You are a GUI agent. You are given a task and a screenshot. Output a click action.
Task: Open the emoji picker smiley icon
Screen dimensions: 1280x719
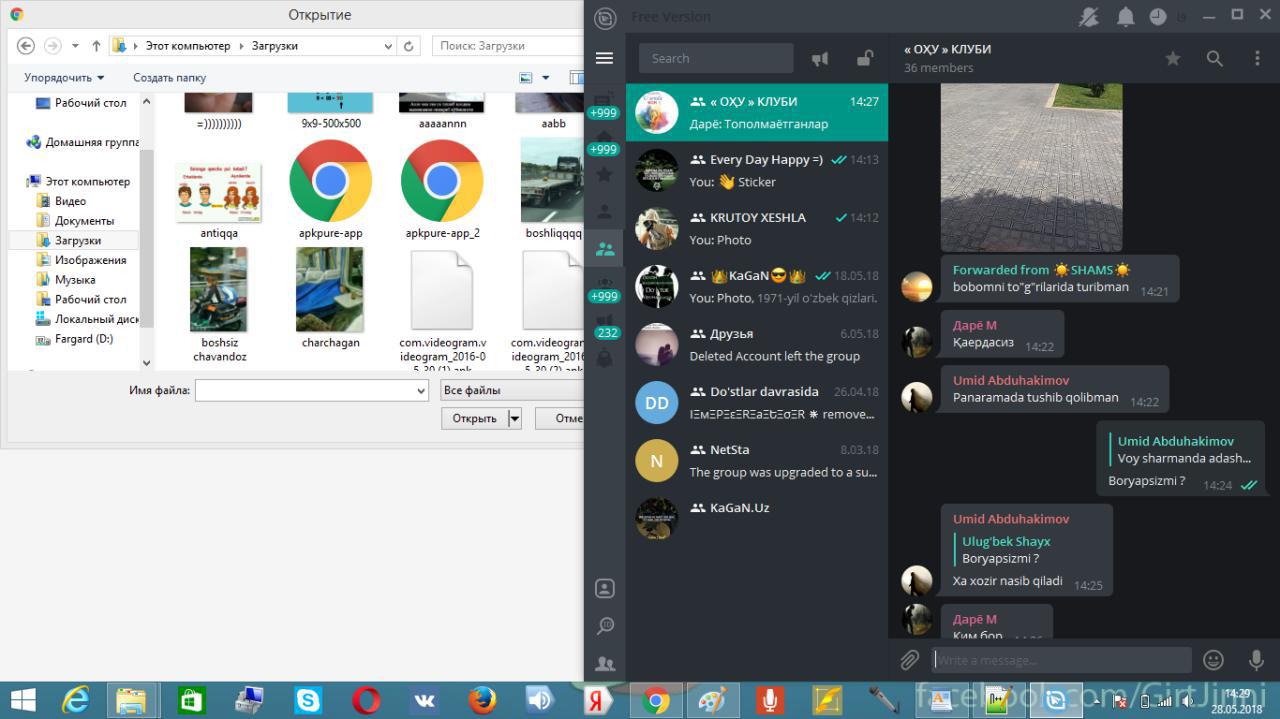coord(1213,660)
